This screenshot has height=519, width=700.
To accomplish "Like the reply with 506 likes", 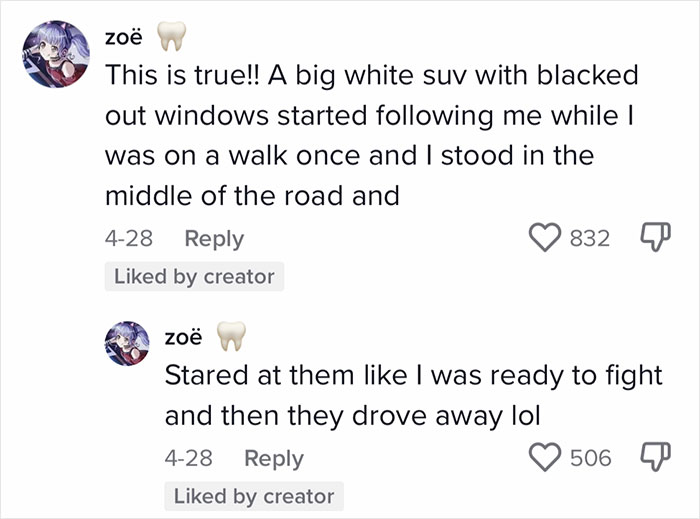I will pyautogui.click(x=543, y=457).
